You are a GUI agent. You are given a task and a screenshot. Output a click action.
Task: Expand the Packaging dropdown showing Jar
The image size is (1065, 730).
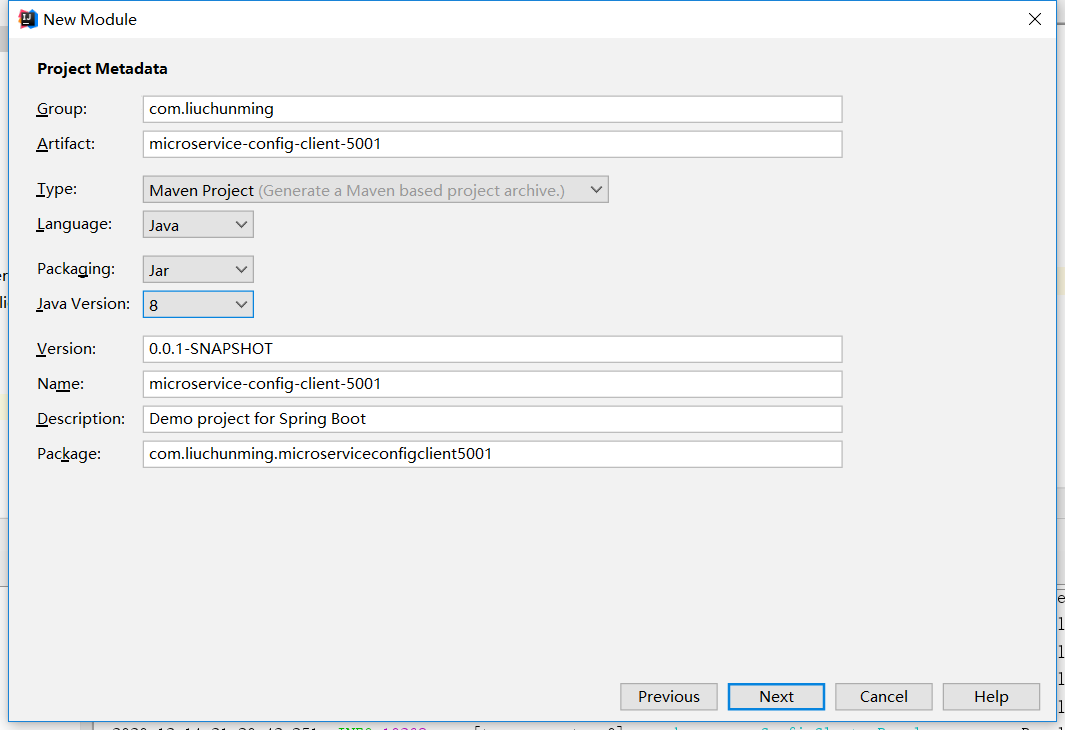pyautogui.click(x=198, y=270)
